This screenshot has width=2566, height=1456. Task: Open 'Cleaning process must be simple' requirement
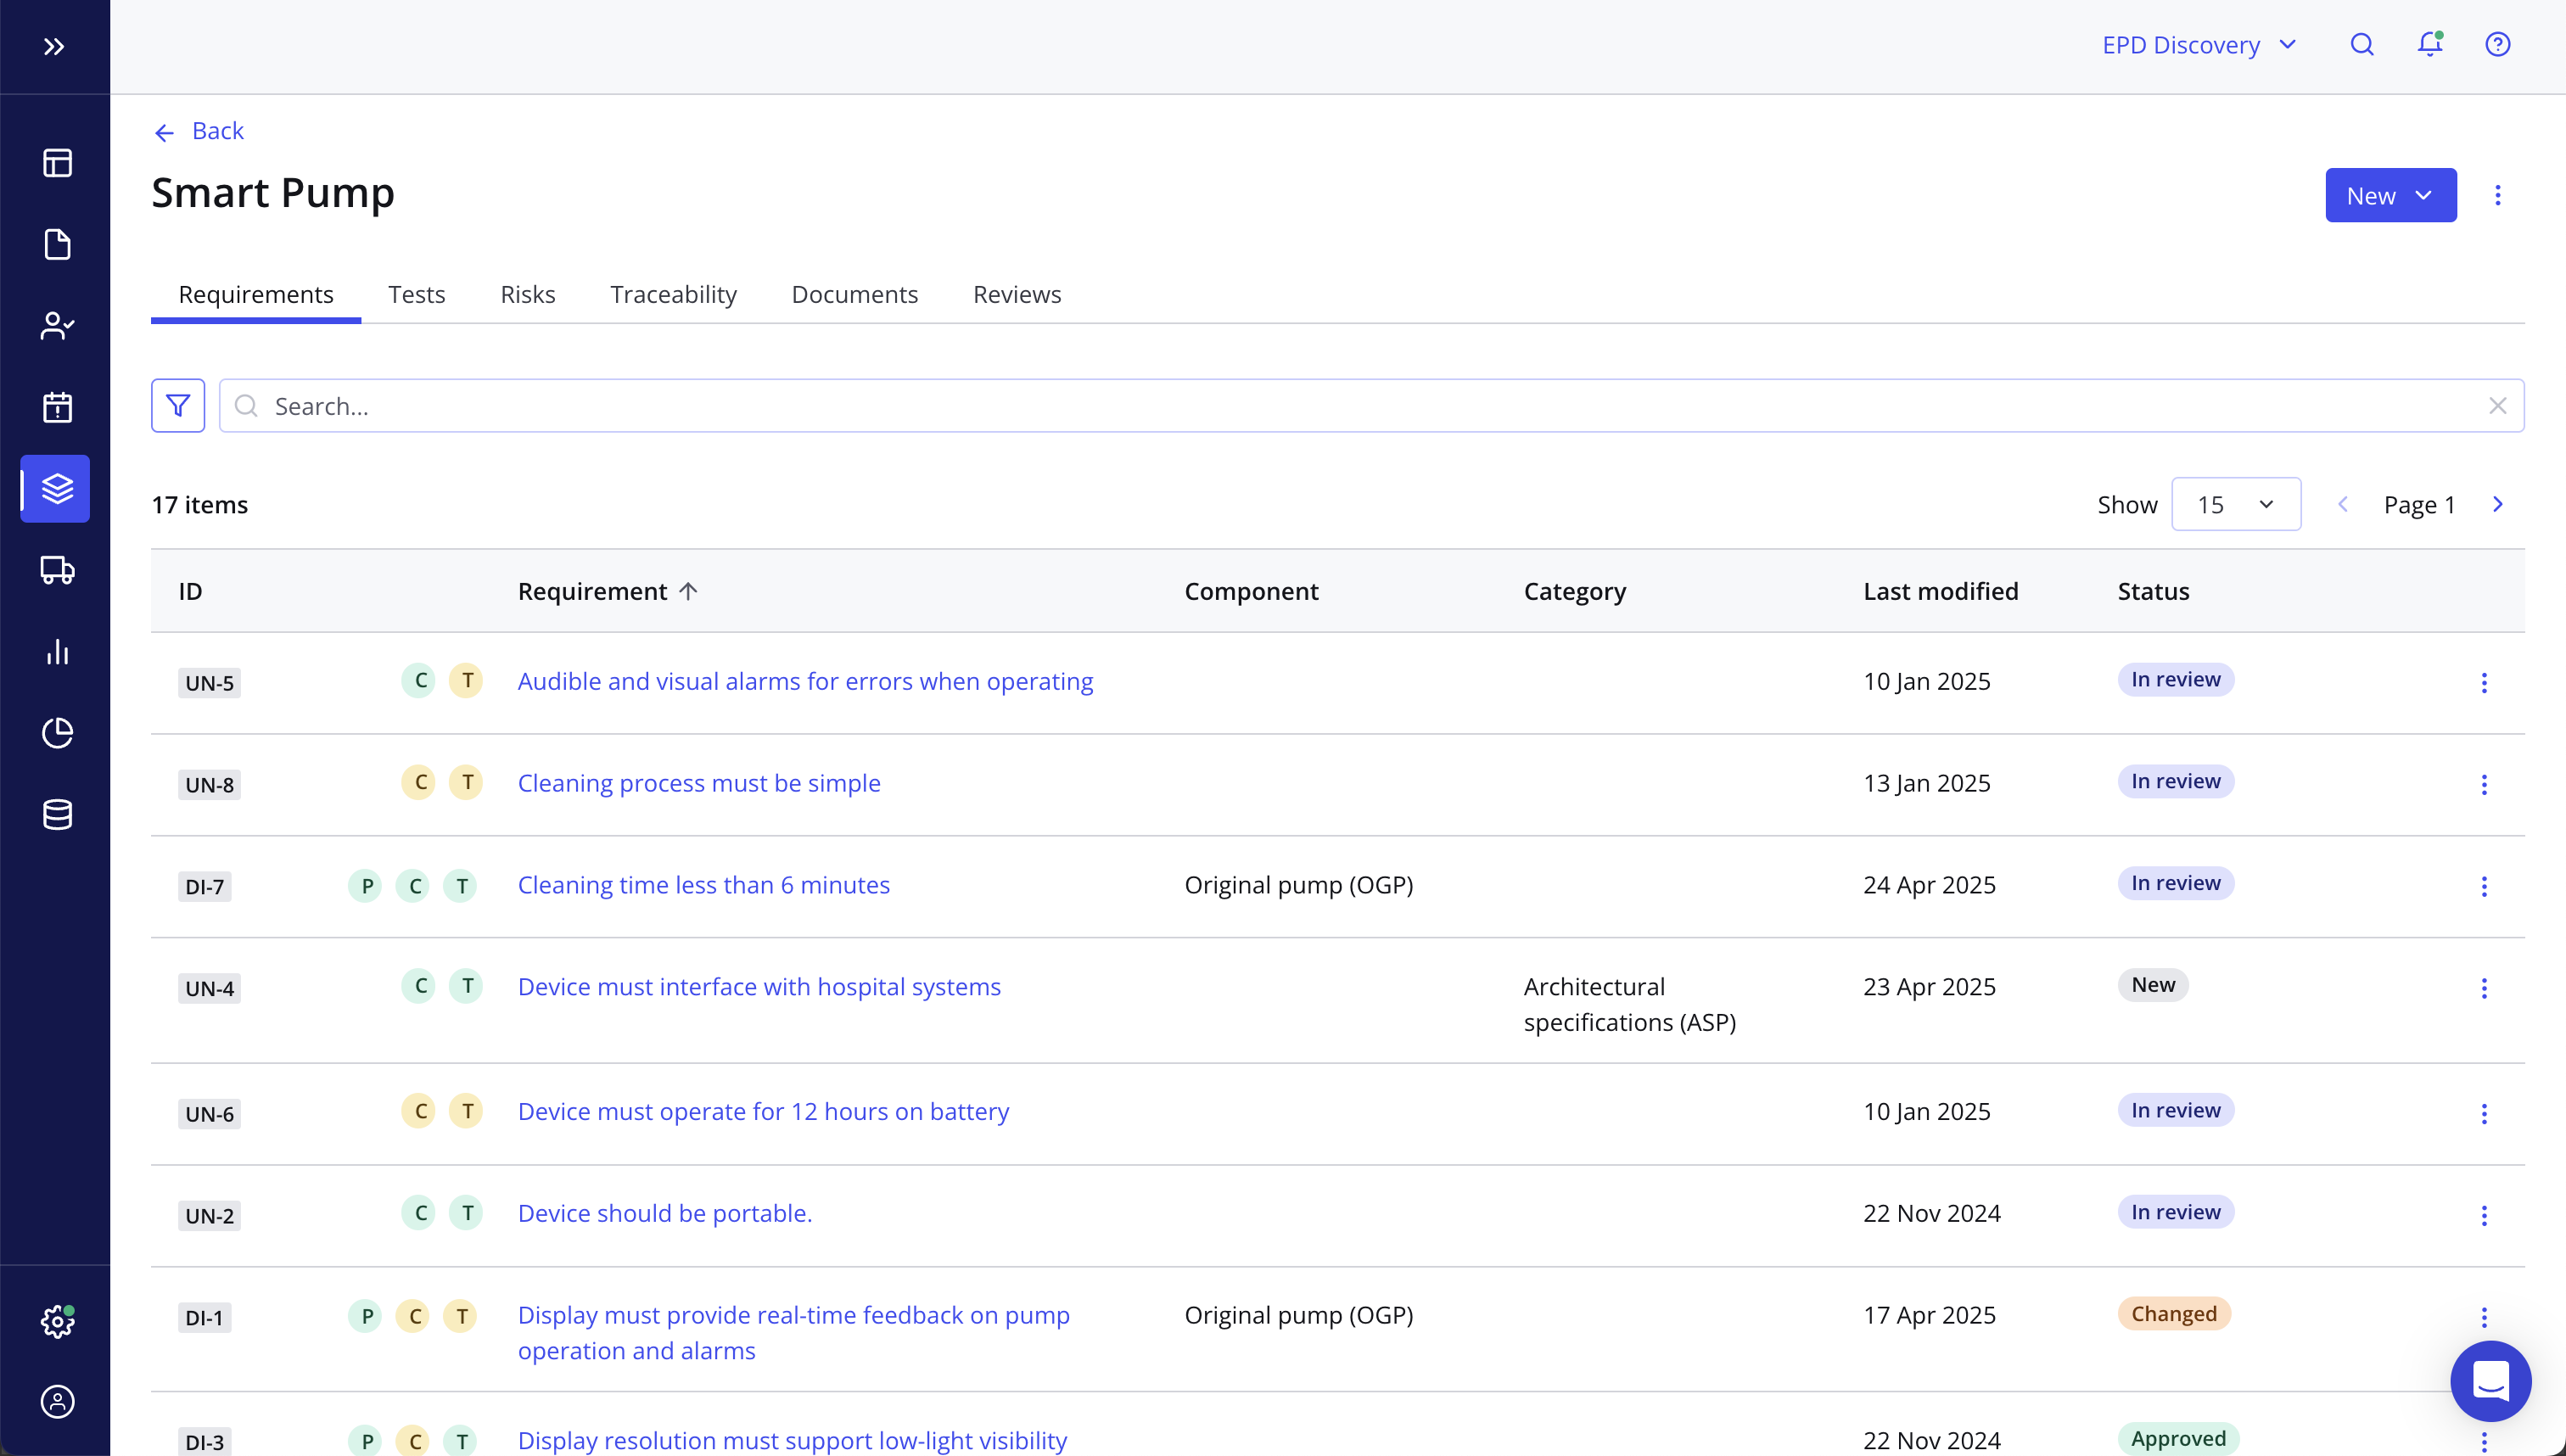tap(699, 783)
